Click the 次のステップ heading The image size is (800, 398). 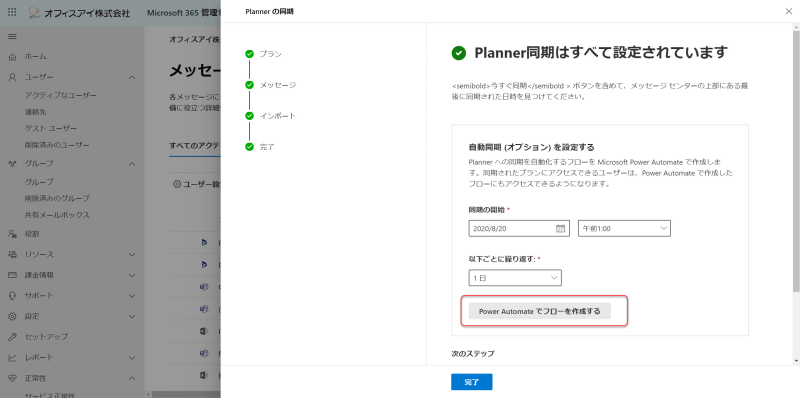(473, 353)
